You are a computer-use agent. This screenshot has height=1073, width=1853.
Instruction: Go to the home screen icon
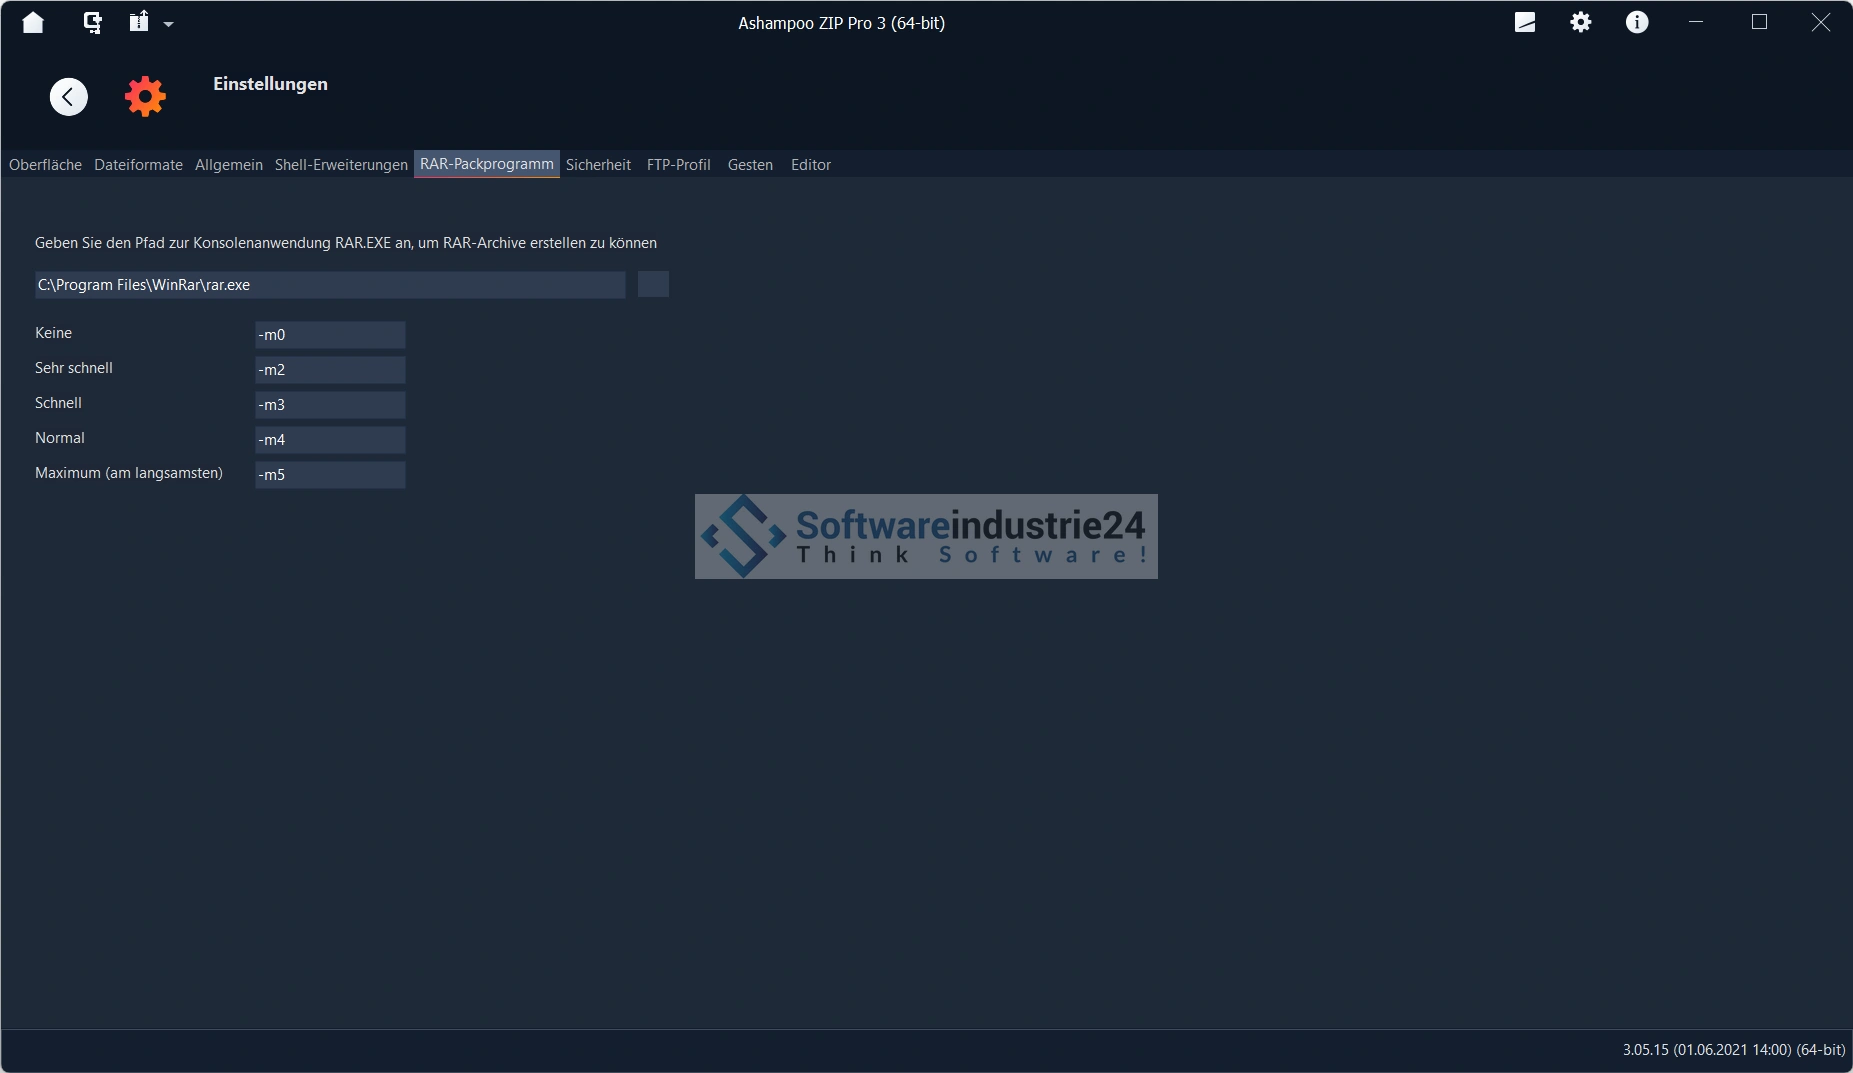[33, 22]
